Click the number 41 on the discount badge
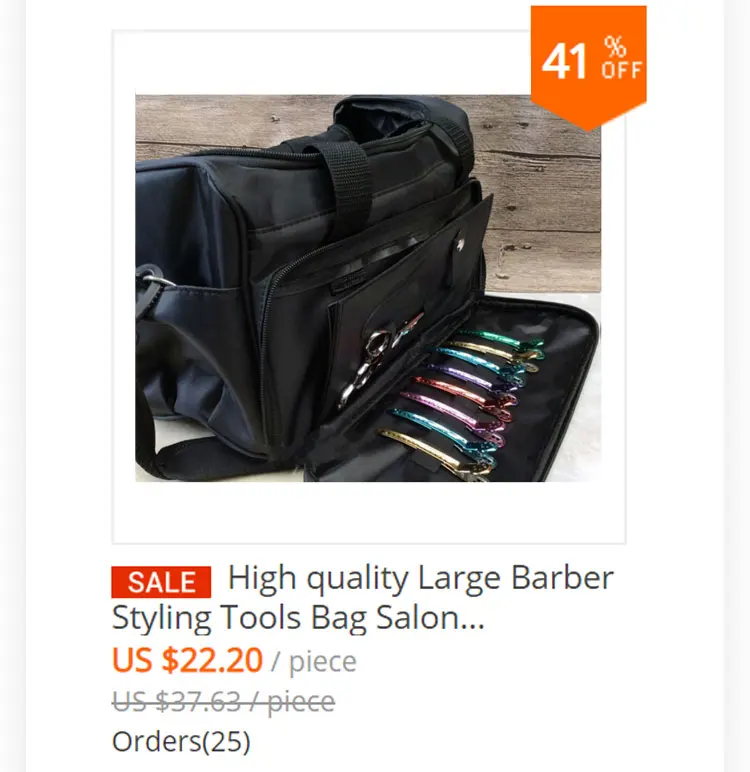The height and width of the screenshot is (772, 750). point(564,62)
